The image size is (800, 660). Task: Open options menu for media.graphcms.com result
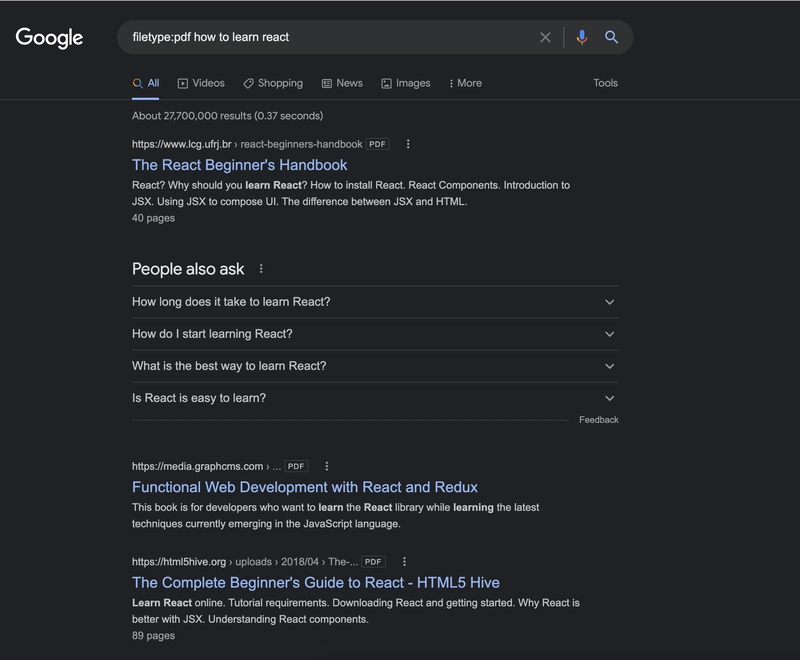pos(327,466)
